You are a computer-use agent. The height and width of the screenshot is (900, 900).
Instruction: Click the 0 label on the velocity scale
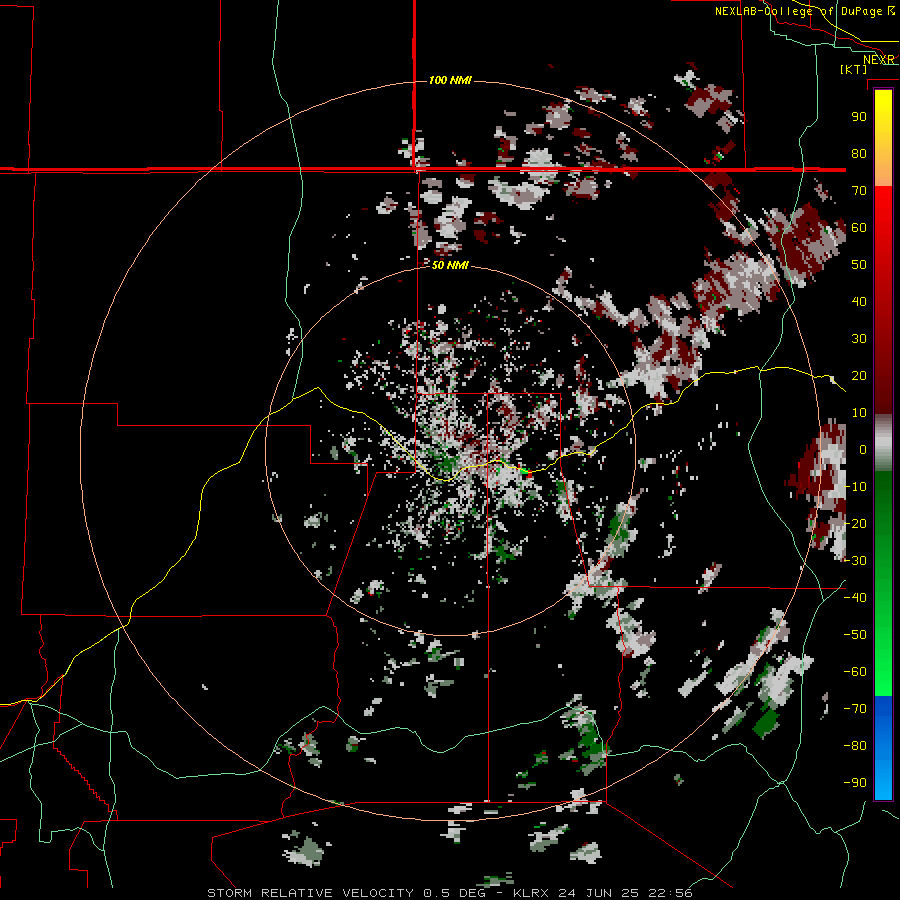coord(863,449)
